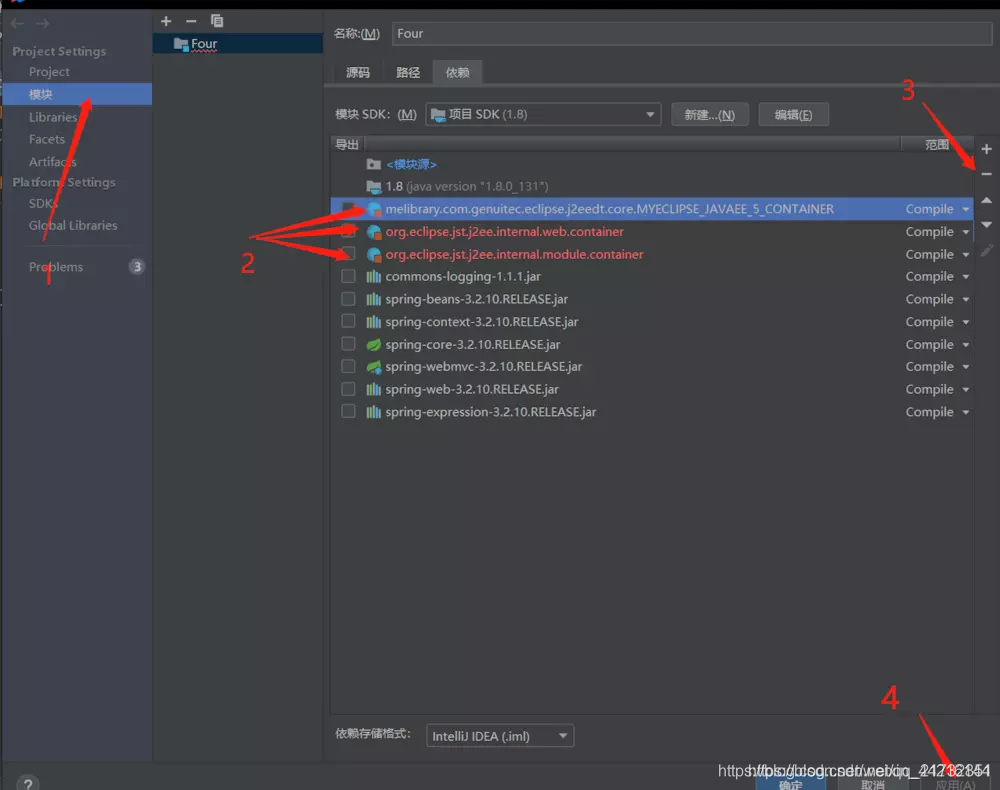
Task: Open dependency storage format dropdown
Action: pos(500,736)
